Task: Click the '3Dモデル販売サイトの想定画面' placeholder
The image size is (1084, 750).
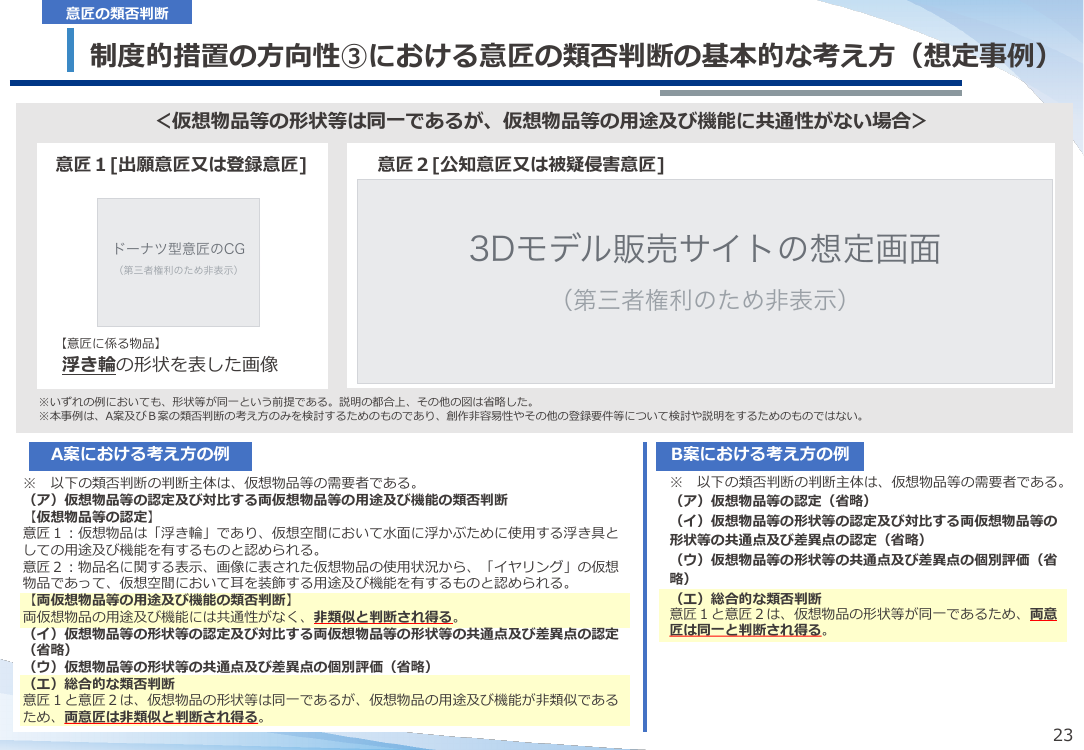Action: pyautogui.click(x=704, y=281)
